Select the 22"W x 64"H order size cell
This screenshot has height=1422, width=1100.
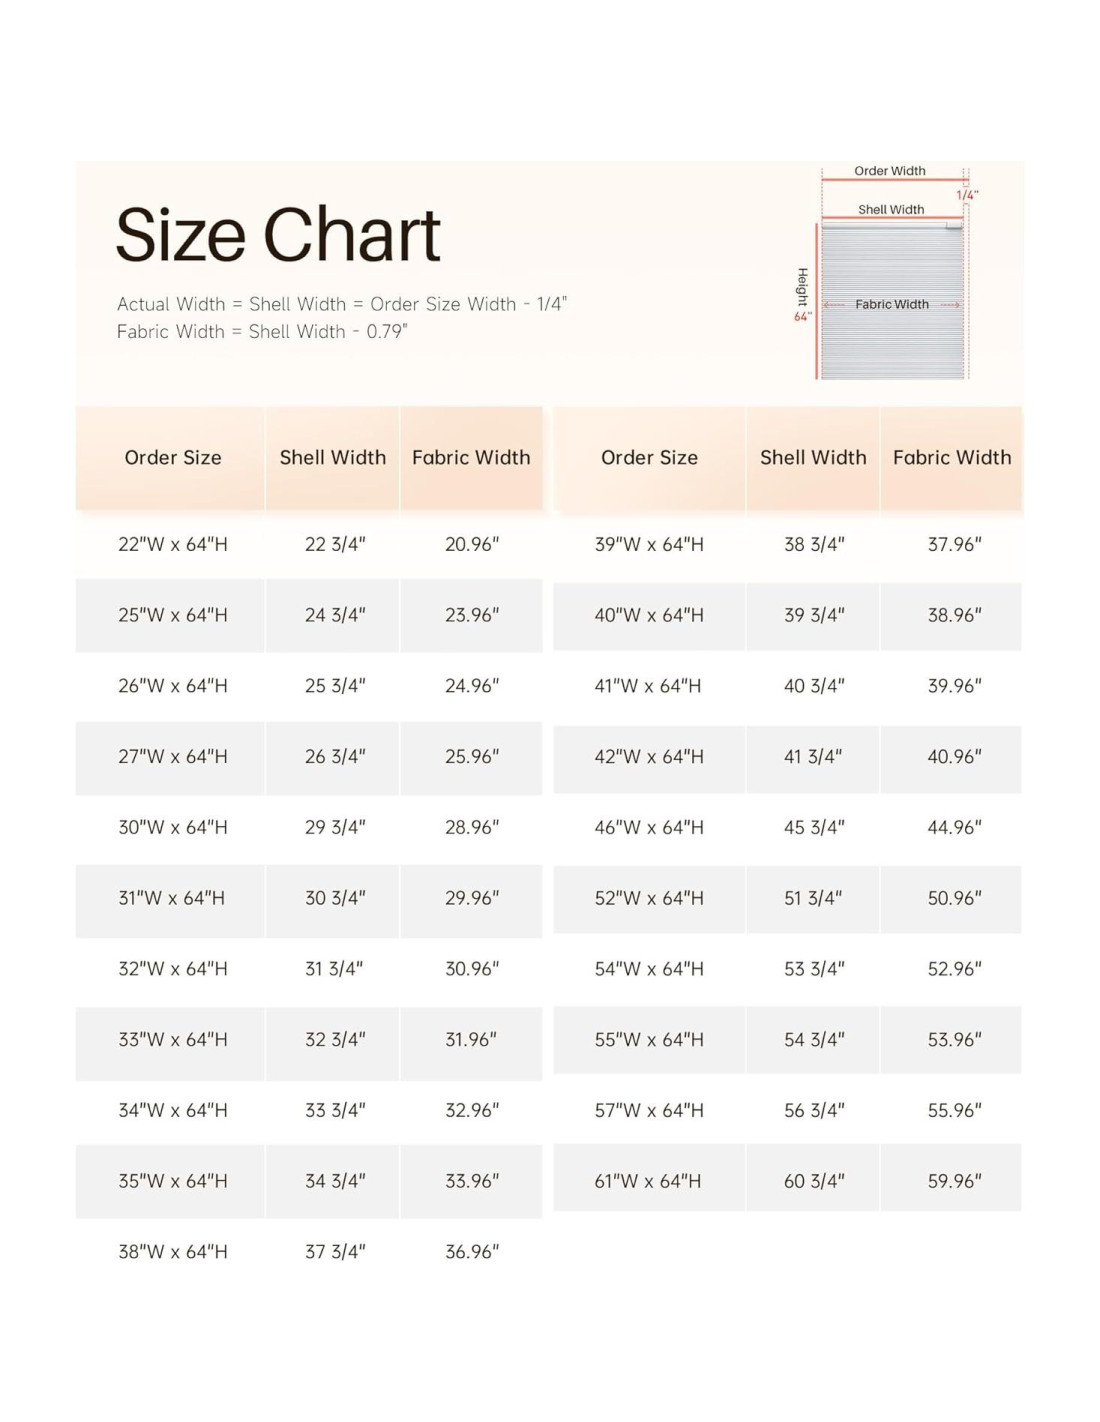[173, 545]
